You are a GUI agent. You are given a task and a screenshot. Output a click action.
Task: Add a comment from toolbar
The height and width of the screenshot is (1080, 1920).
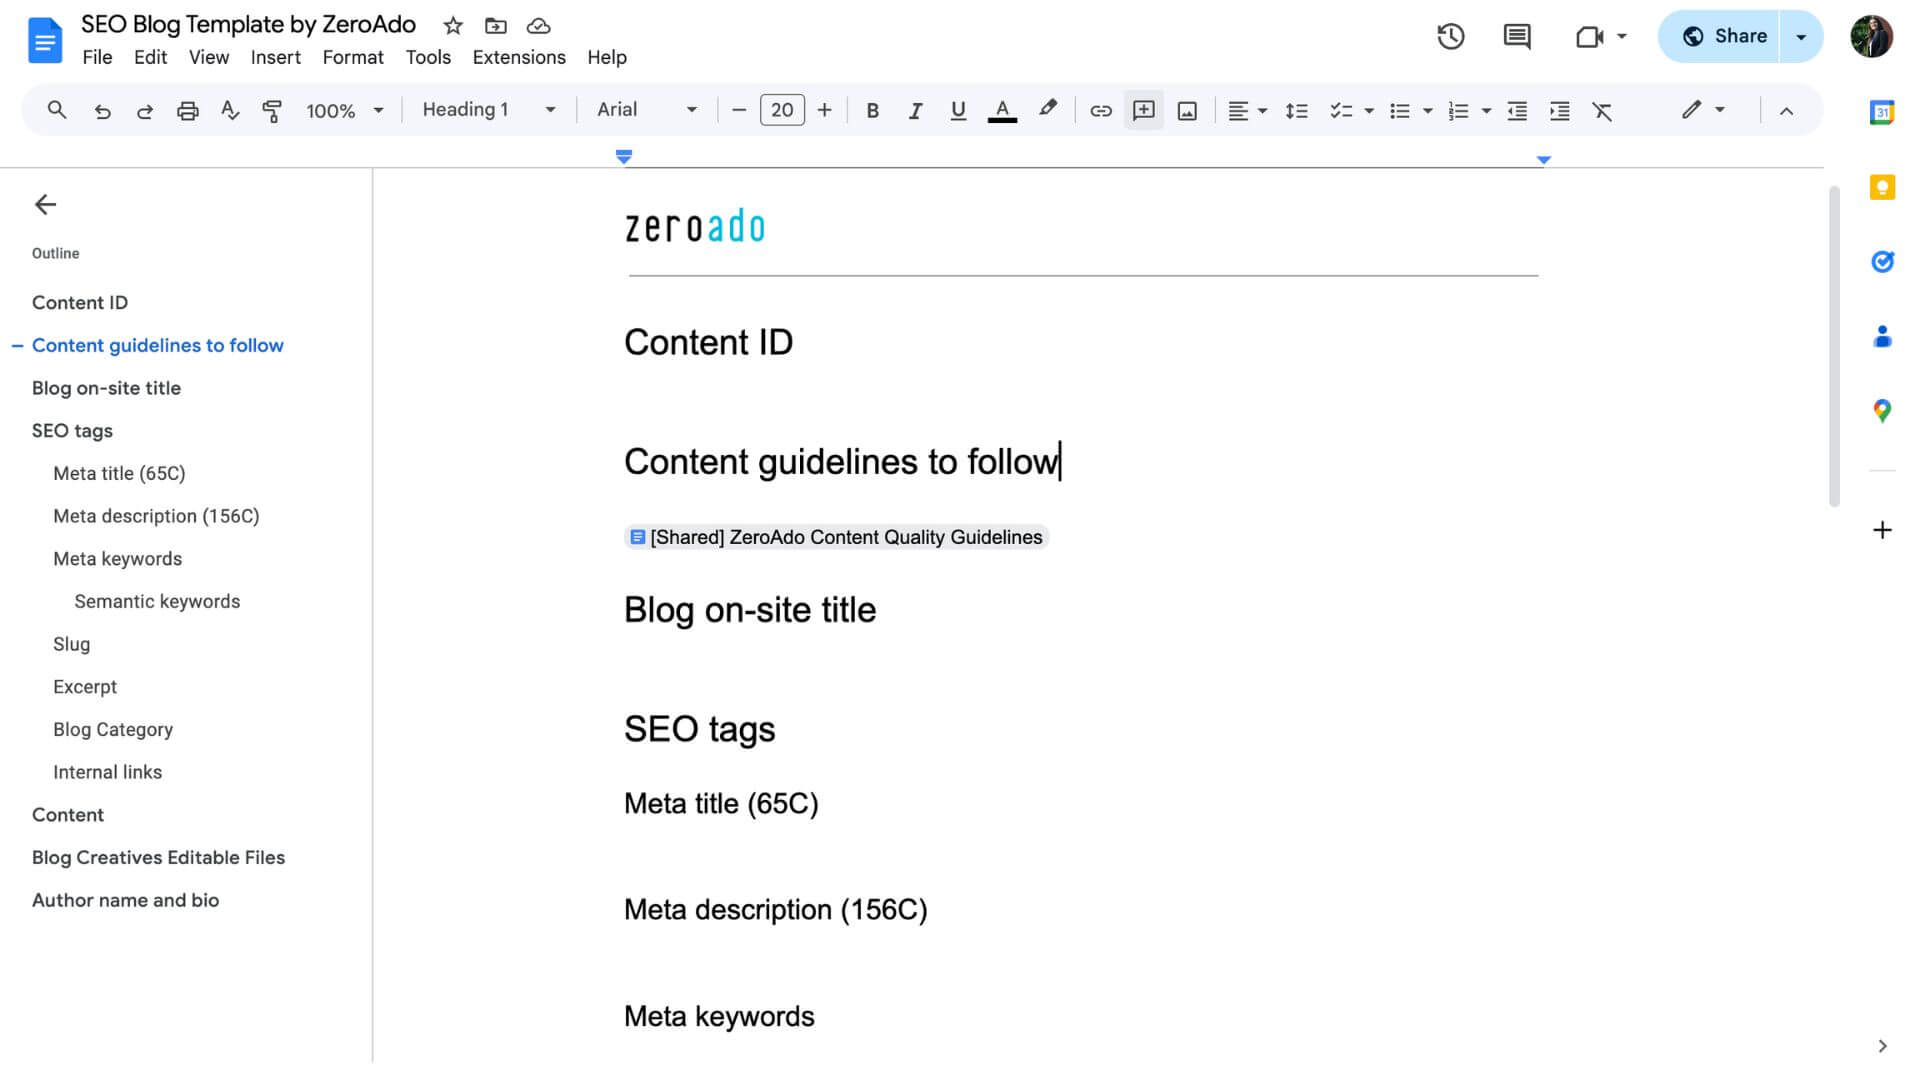coord(1144,110)
